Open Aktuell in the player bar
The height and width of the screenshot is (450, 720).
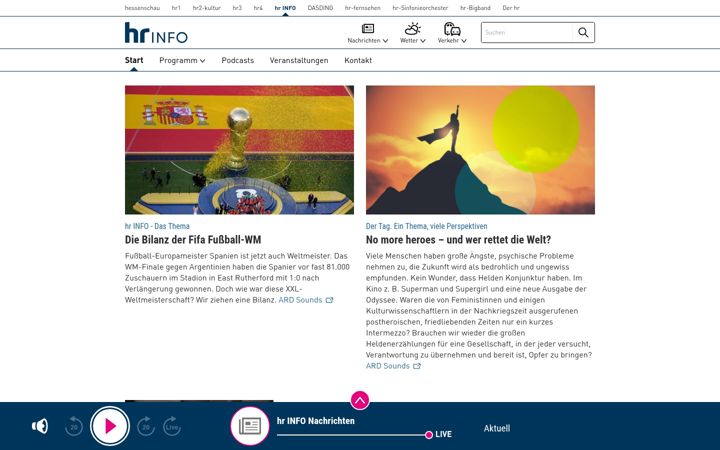tap(497, 428)
